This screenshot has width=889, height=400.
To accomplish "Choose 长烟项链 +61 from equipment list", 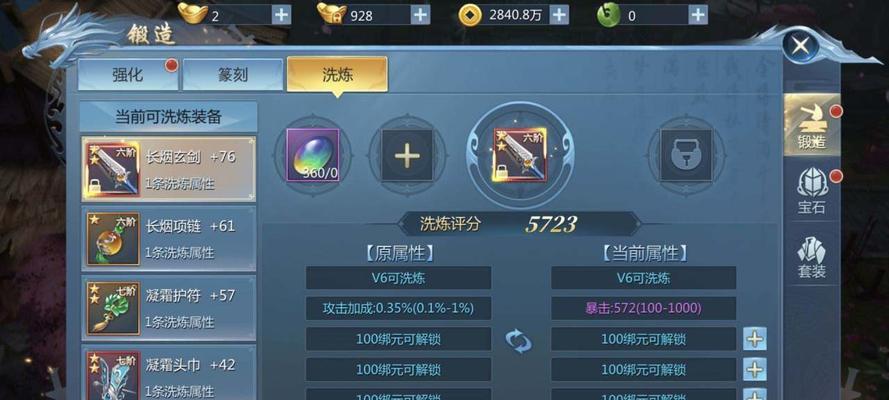I will pos(169,239).
